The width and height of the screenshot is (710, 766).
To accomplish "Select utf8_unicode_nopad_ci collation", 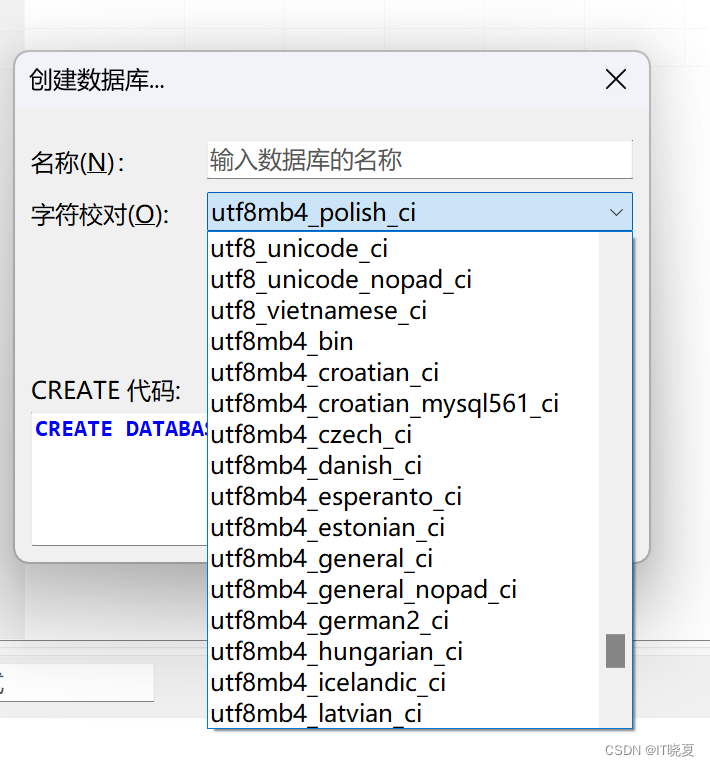I will [404, 280].
